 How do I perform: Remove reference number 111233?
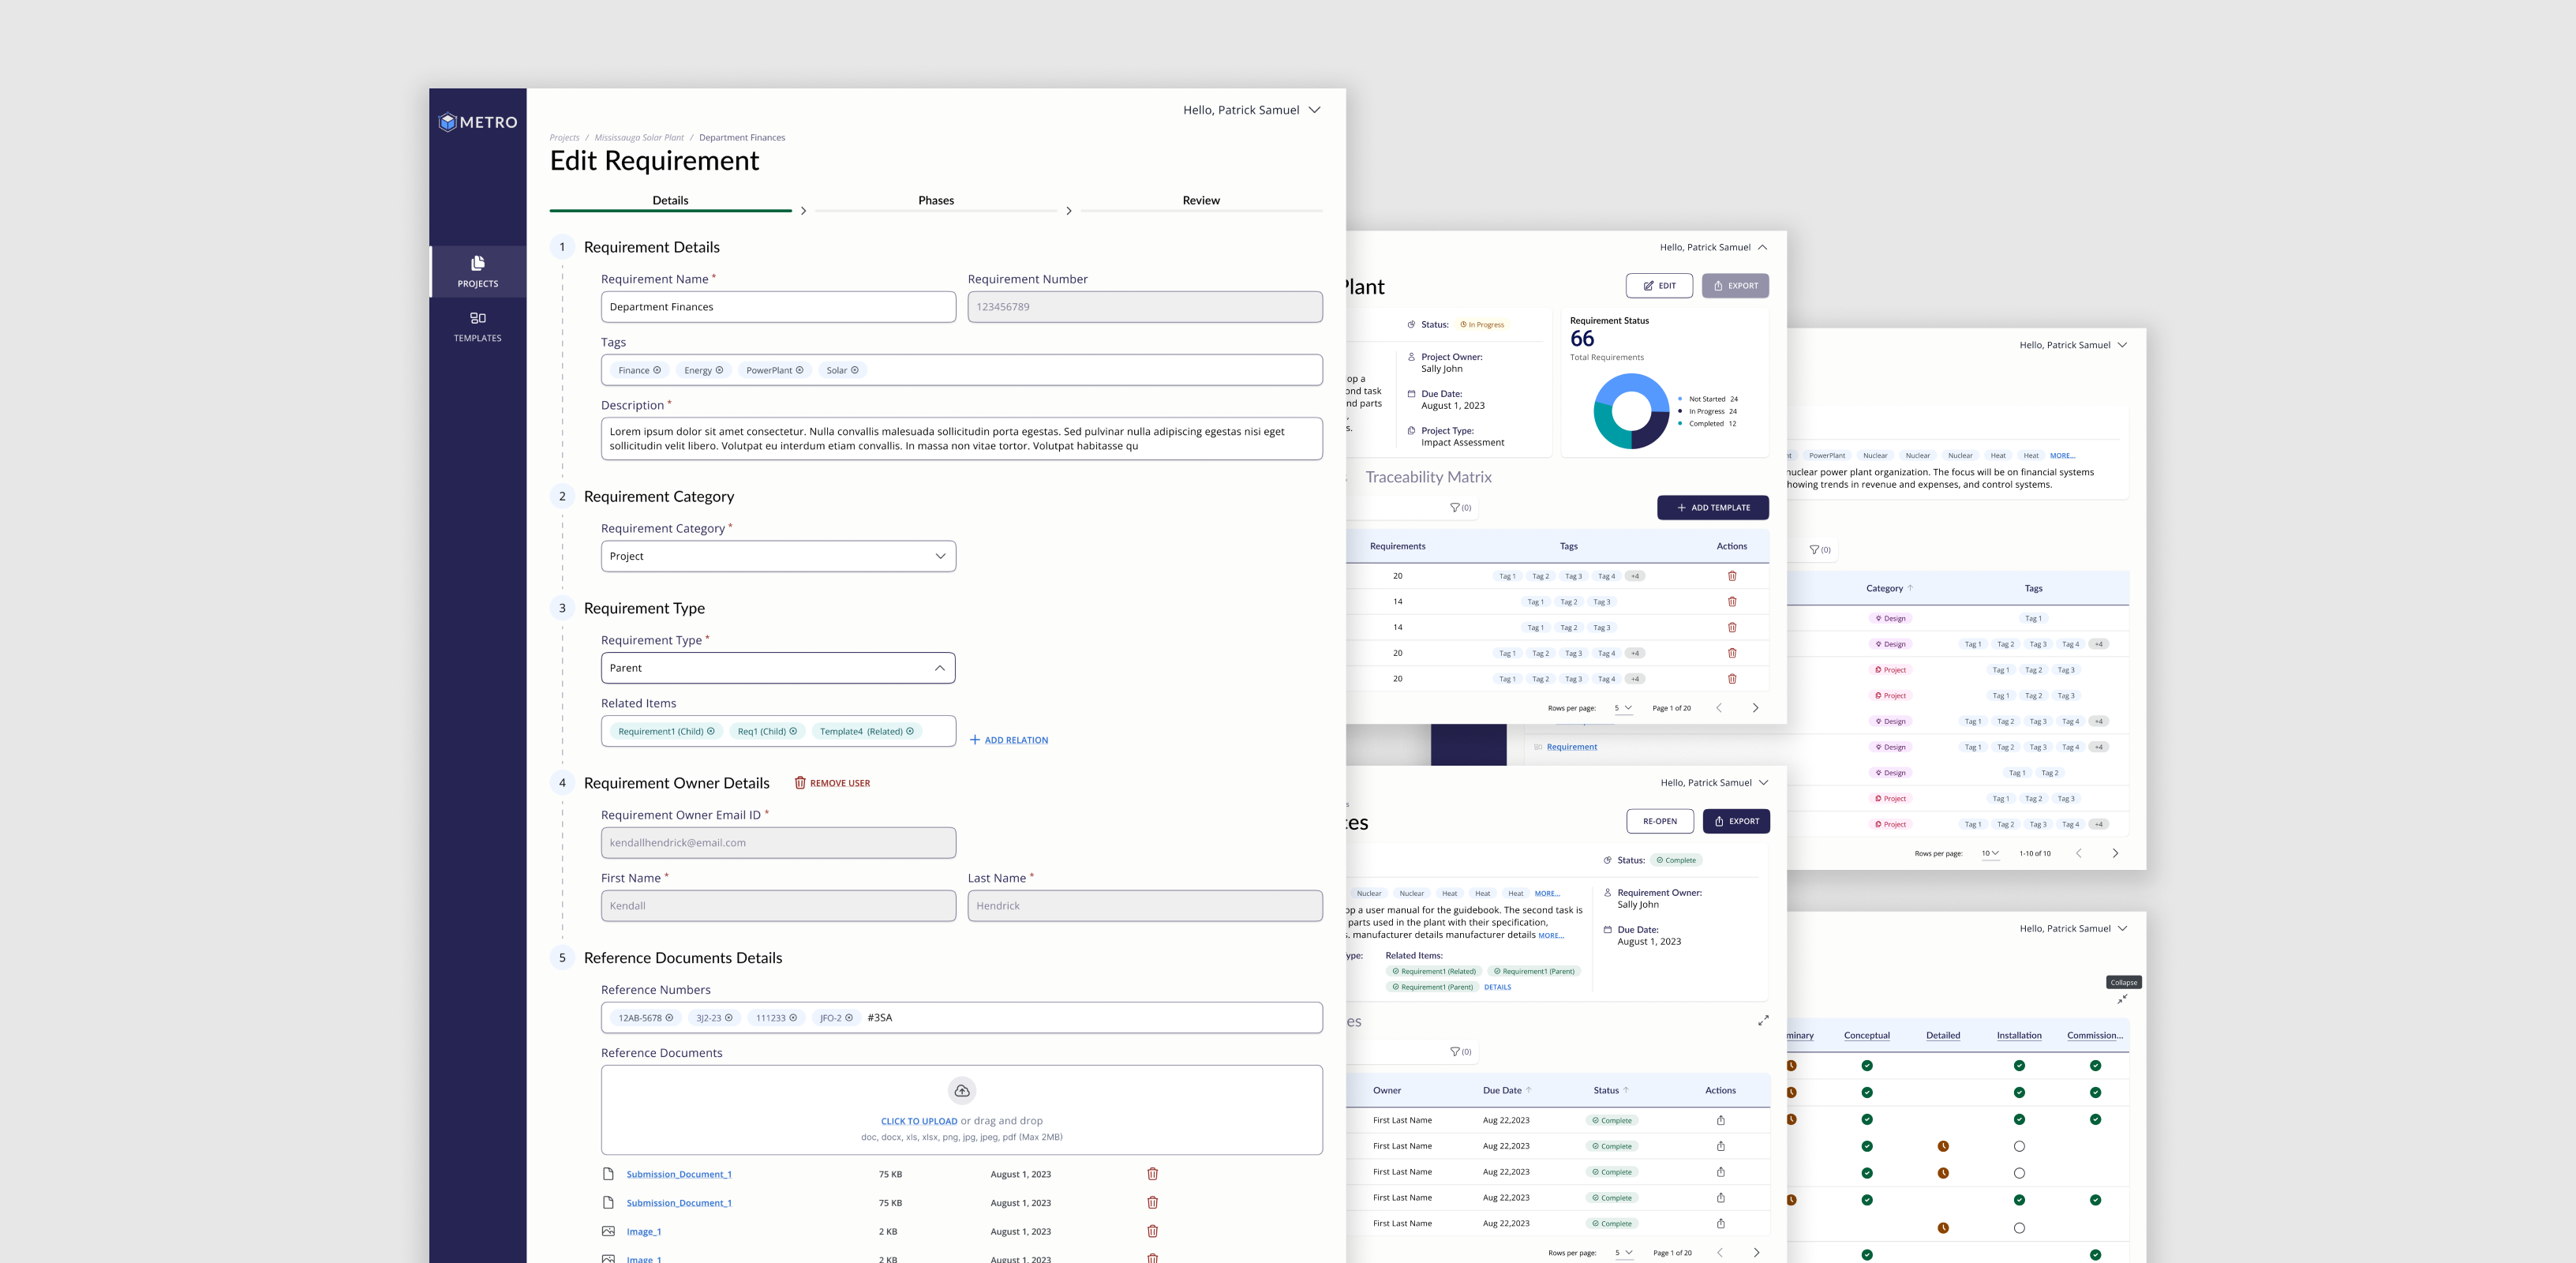click(x=793, y=1017)
